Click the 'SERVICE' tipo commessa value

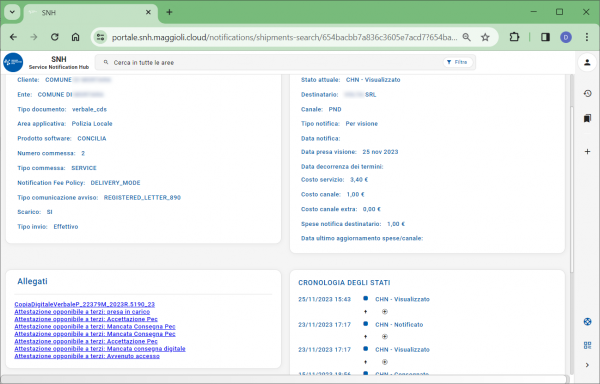pyautogui.click(x=84, y=168)
